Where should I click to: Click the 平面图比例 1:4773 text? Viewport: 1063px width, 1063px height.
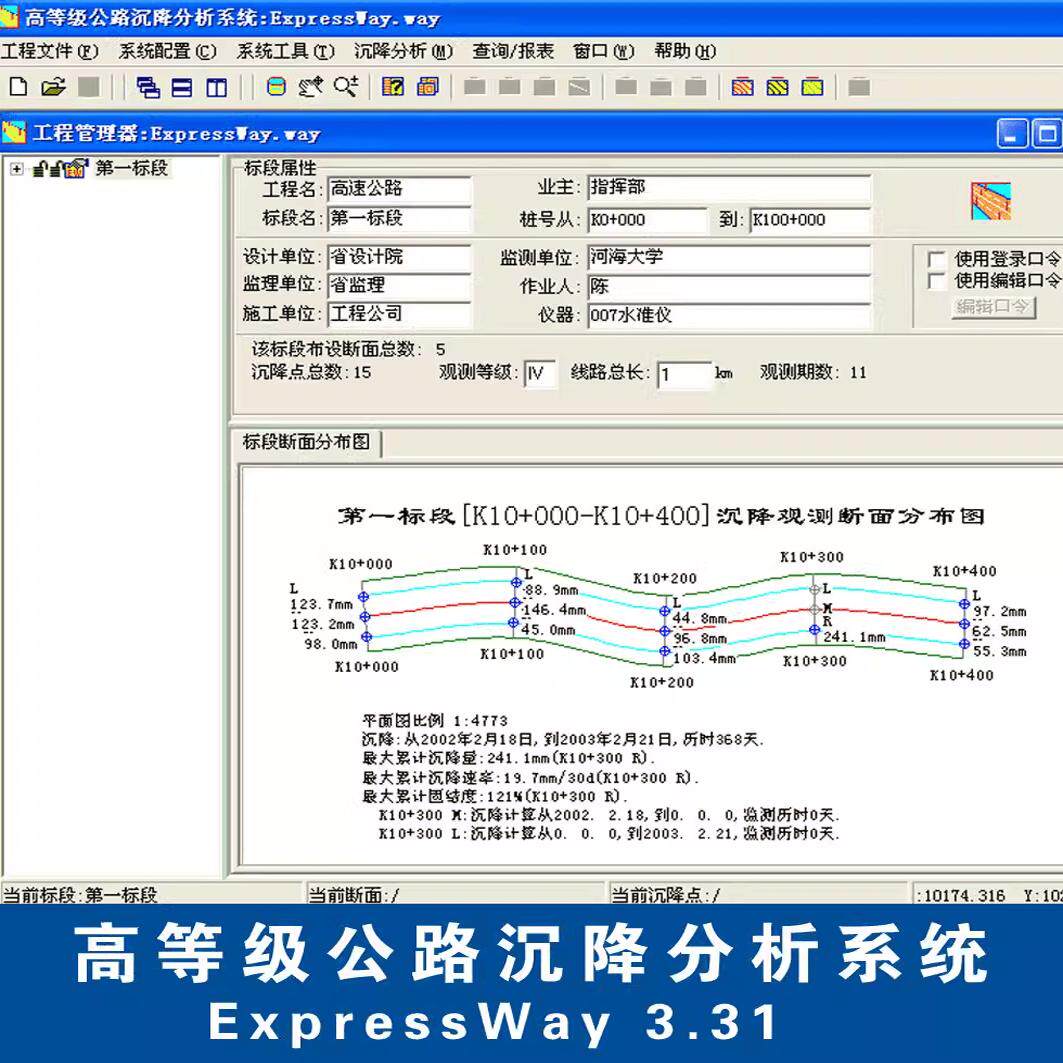pos(435,721)
